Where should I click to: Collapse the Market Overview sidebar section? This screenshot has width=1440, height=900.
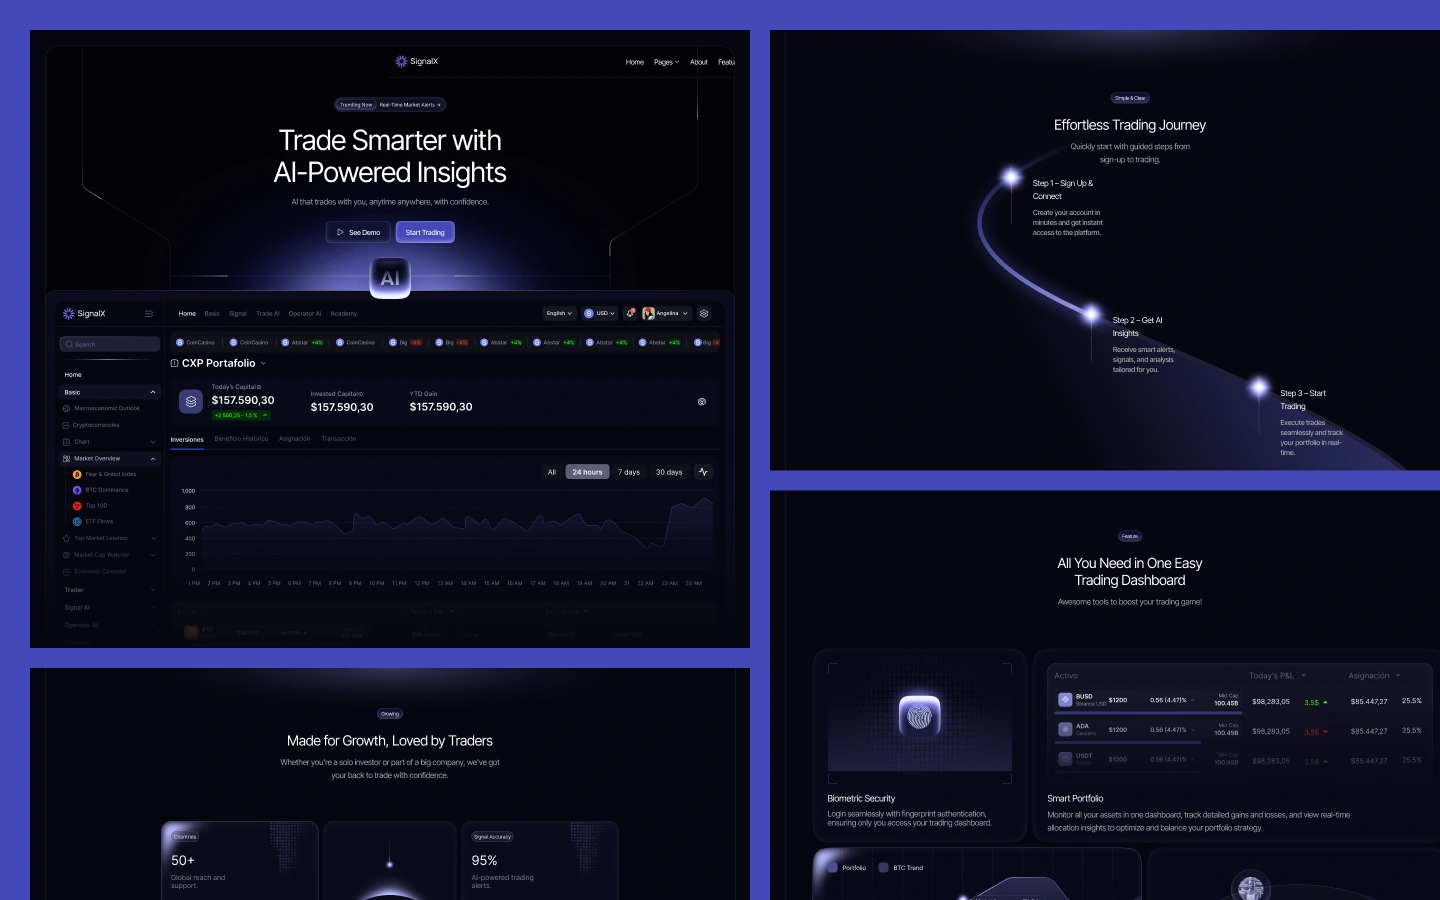pos(153,458)
